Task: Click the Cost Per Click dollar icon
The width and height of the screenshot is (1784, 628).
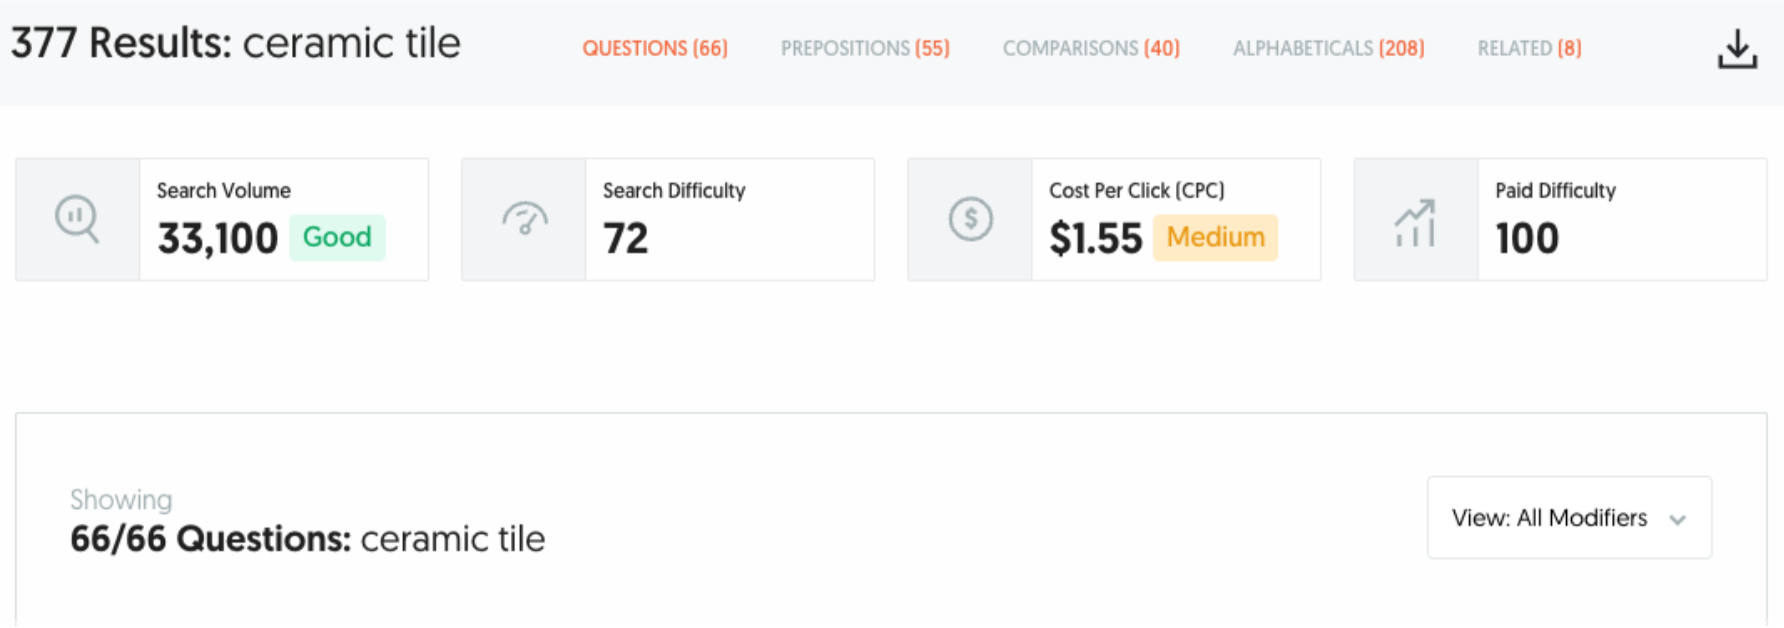Action: [970, 219]
